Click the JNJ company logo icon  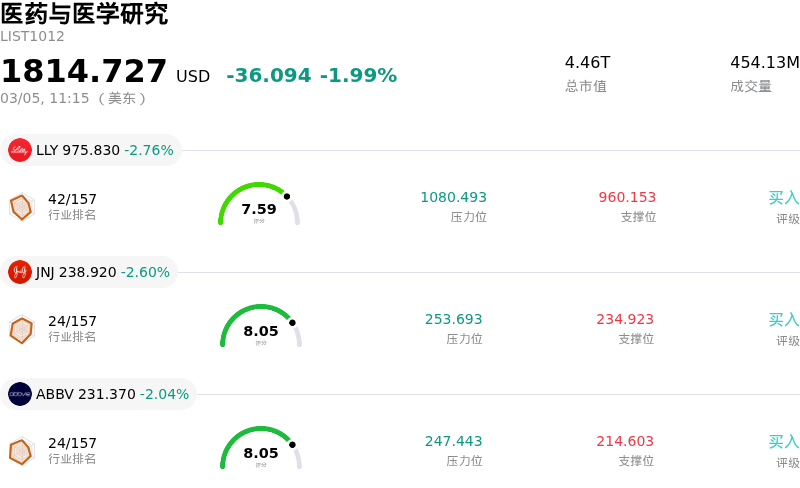coord(20,272)
